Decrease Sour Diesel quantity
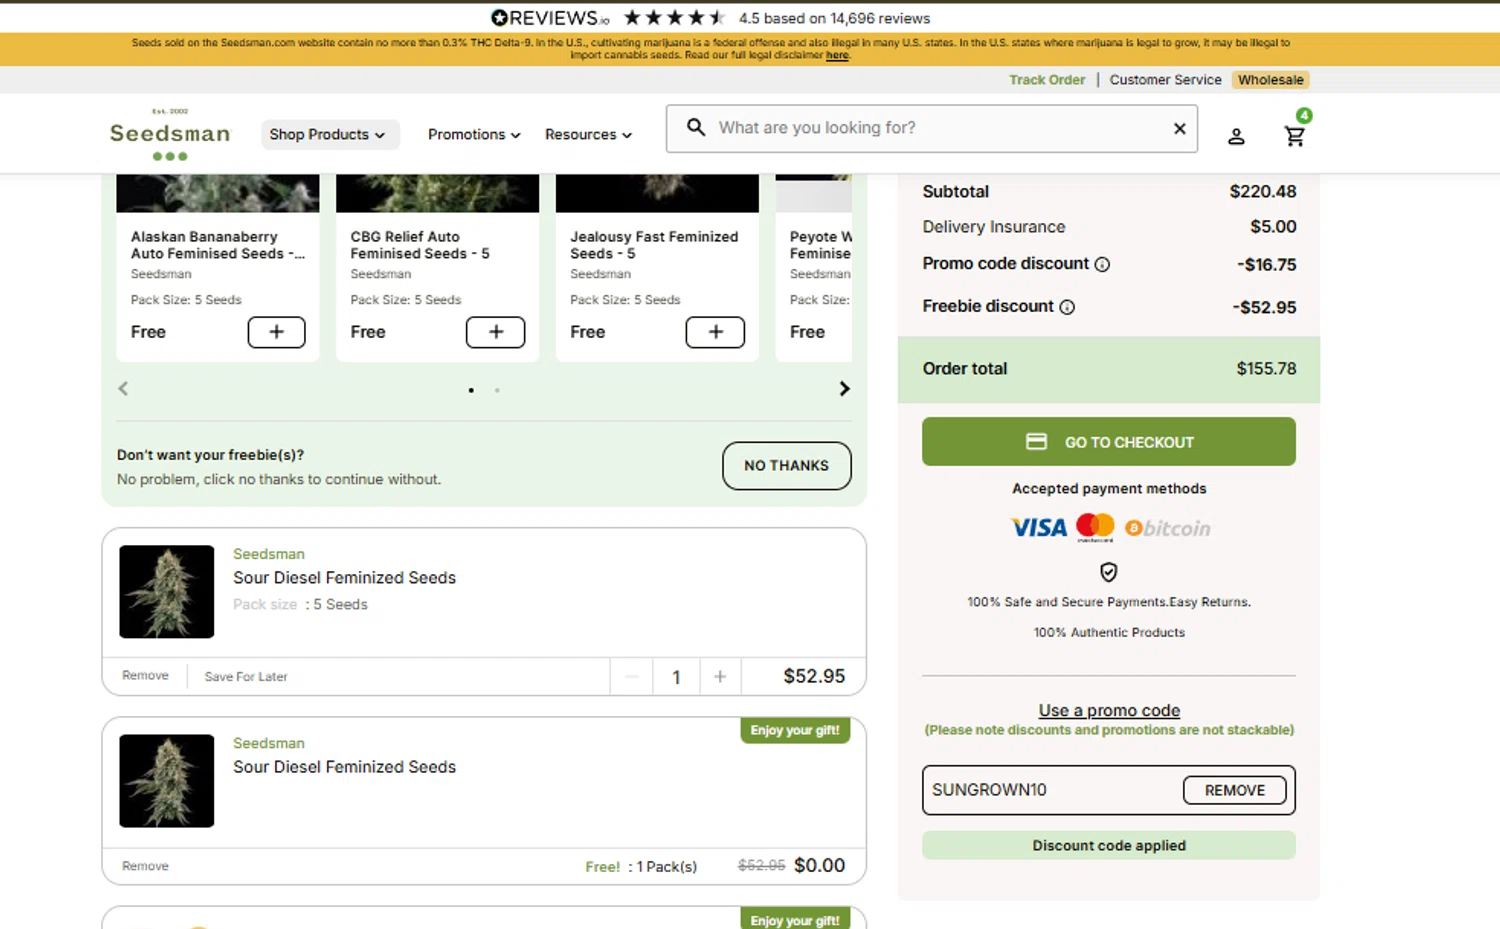 click(x=632, y=677)
